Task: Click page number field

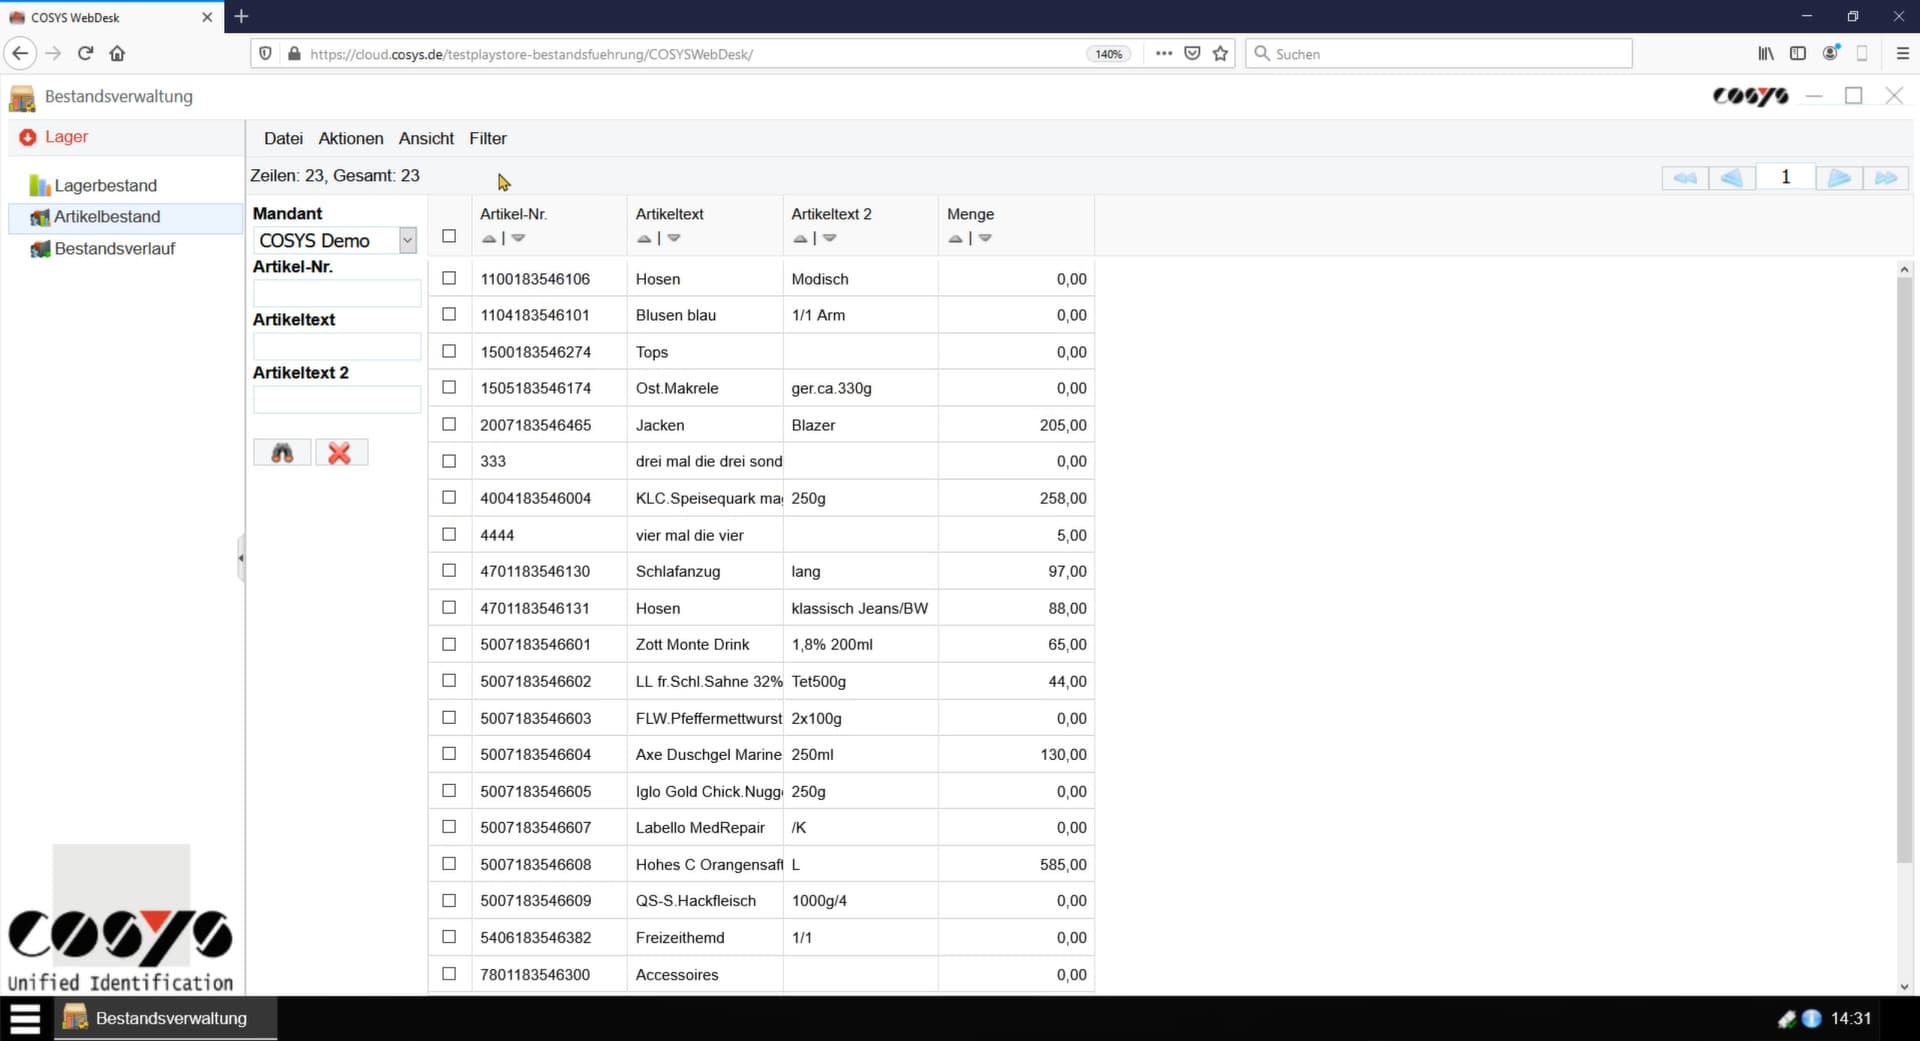Action: click(x=1785, y=178)
